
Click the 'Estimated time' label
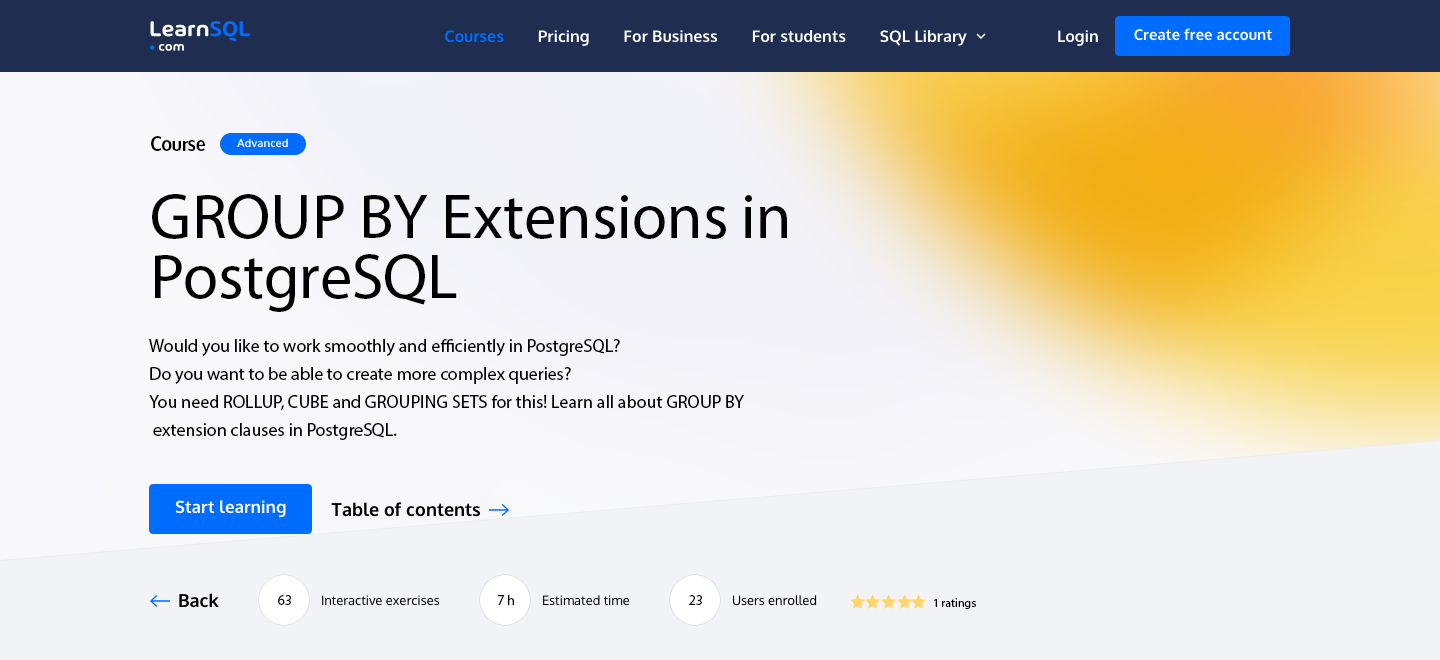(x=586, y=600)
